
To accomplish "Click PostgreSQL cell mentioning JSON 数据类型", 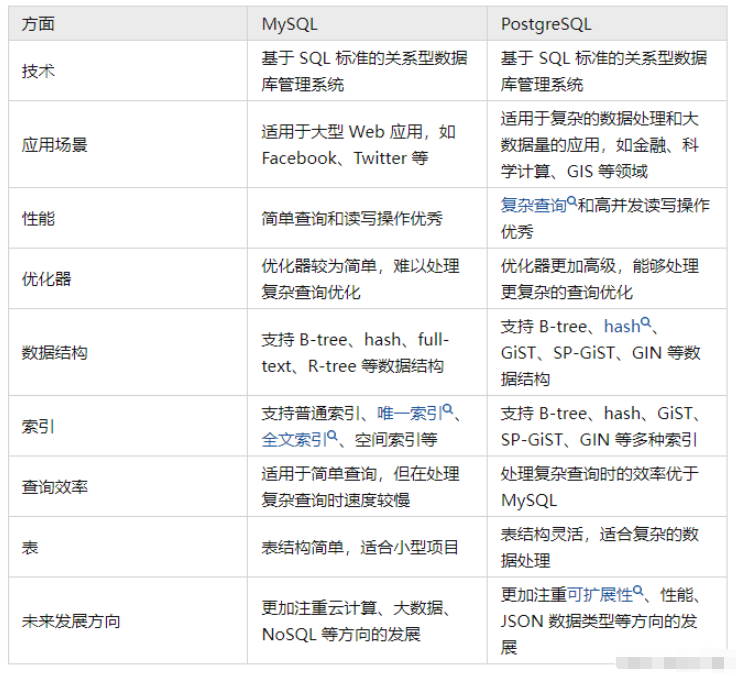I will pos(607,621).
